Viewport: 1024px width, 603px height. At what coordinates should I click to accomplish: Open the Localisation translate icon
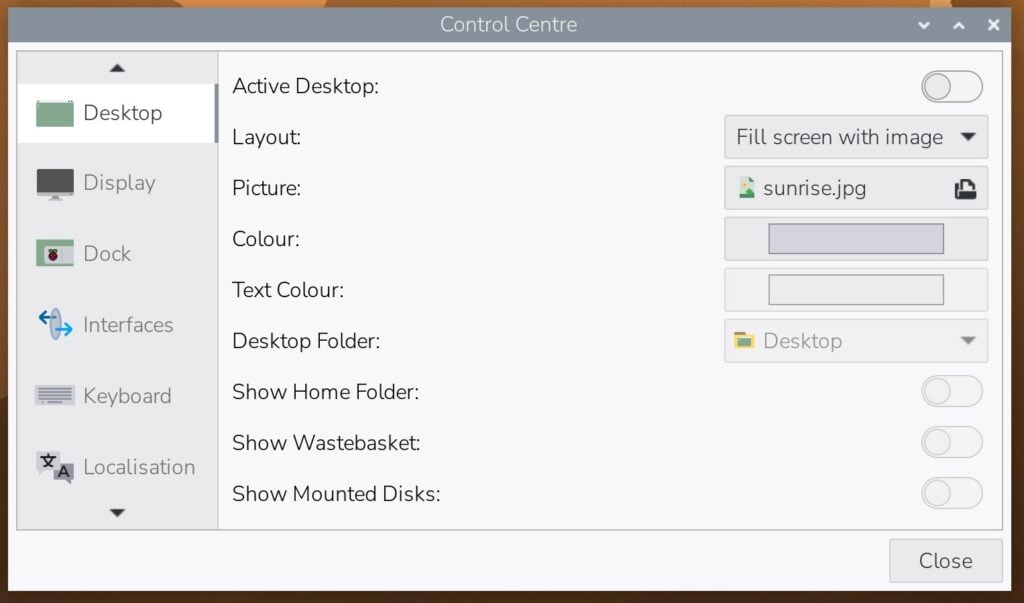[55, 466]
